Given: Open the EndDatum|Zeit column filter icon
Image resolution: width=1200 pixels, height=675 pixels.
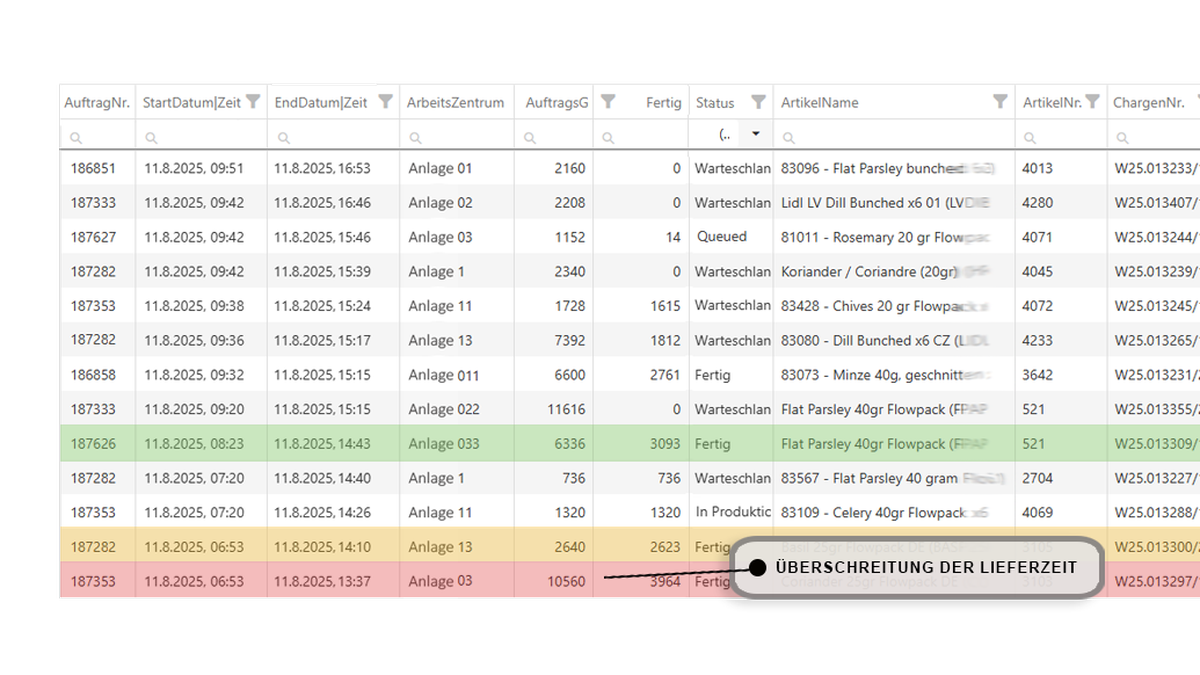Looking at the screenshot, I should pyautogui.click(x=385, y=101).
